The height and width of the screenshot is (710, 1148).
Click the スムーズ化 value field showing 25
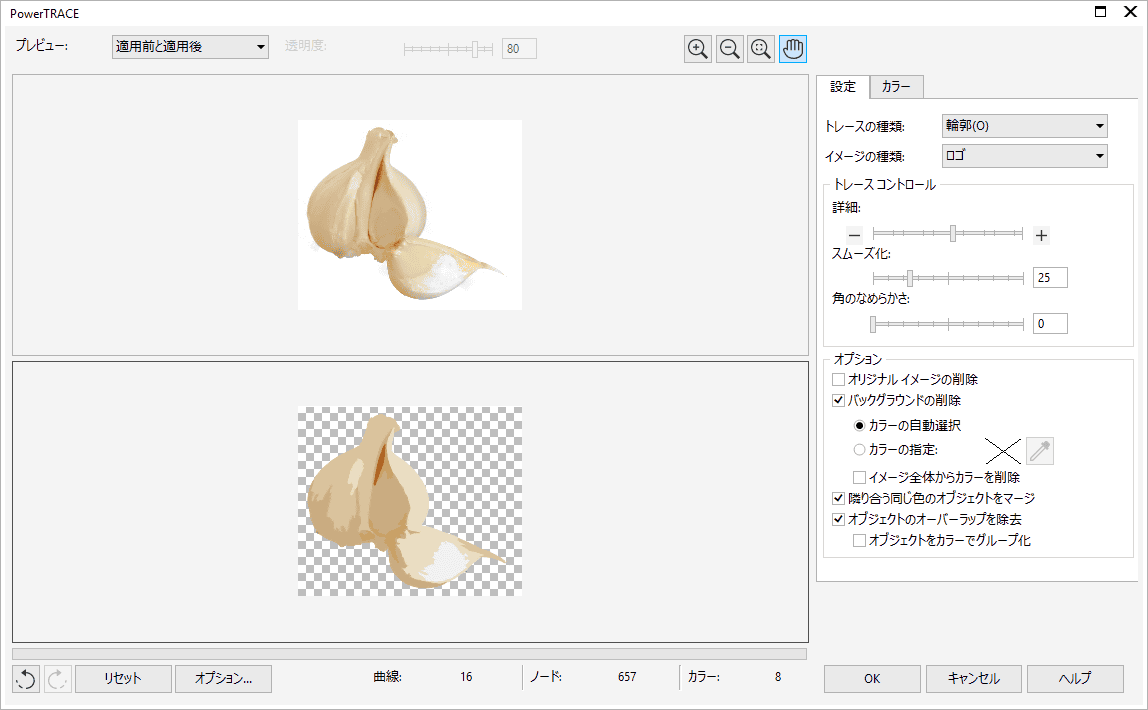pyautogui.click(x=1050, y=278)
